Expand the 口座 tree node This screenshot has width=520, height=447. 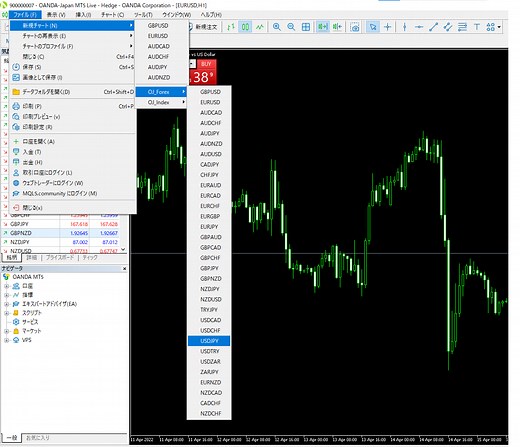click(6, 286)
